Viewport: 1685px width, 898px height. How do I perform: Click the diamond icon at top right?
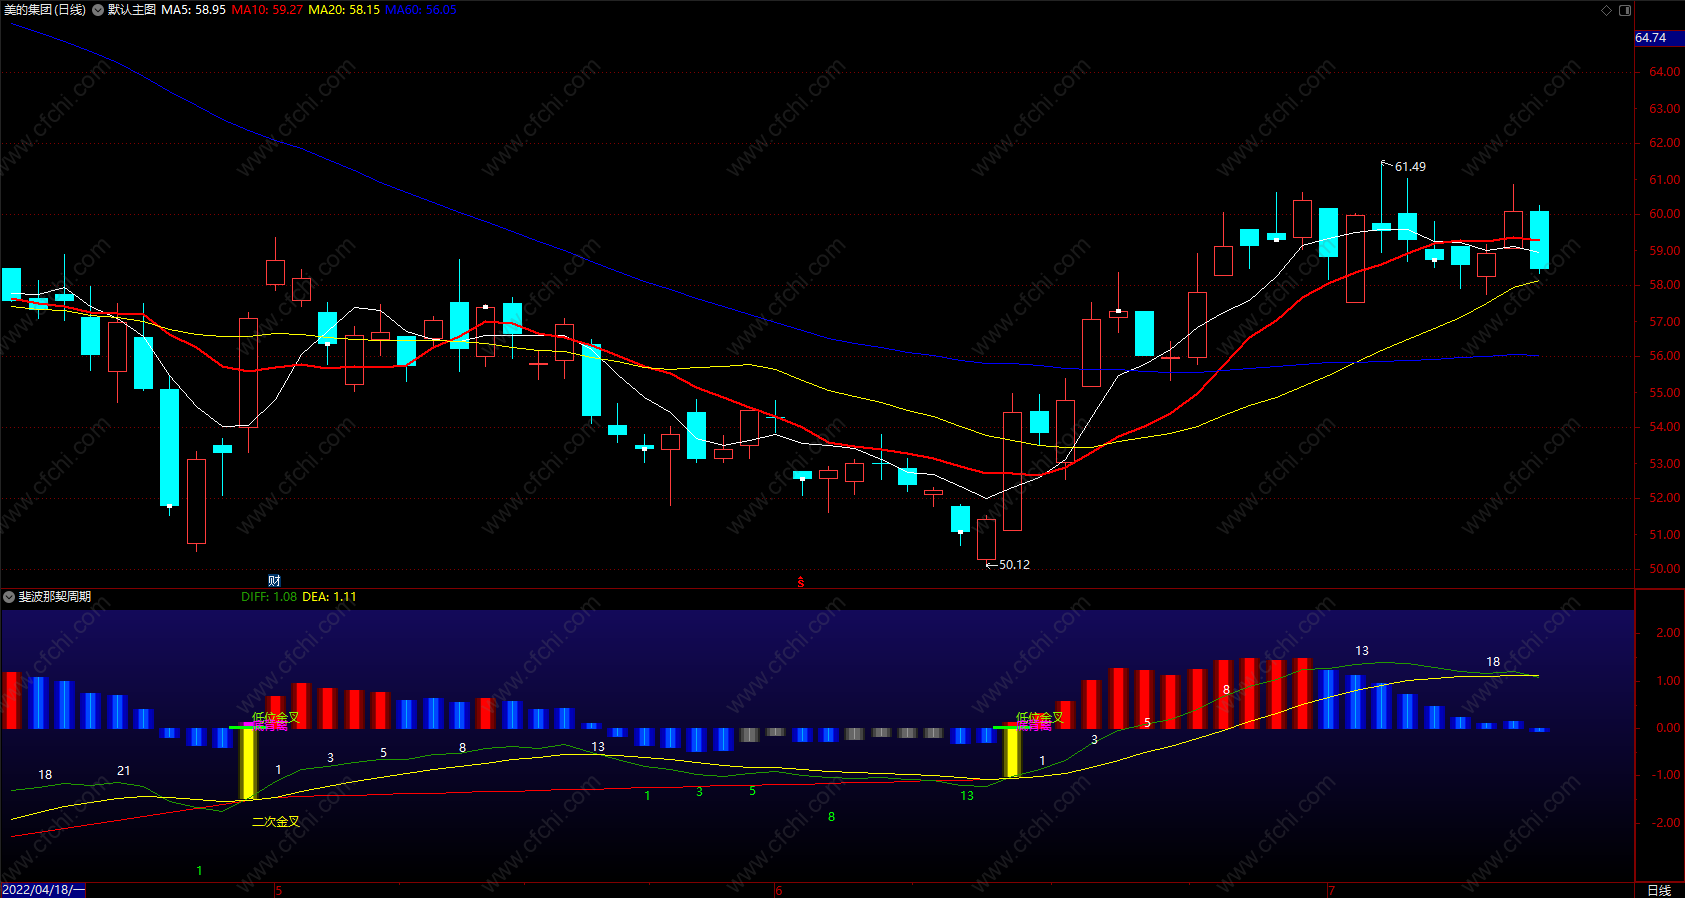(1607, 10)
